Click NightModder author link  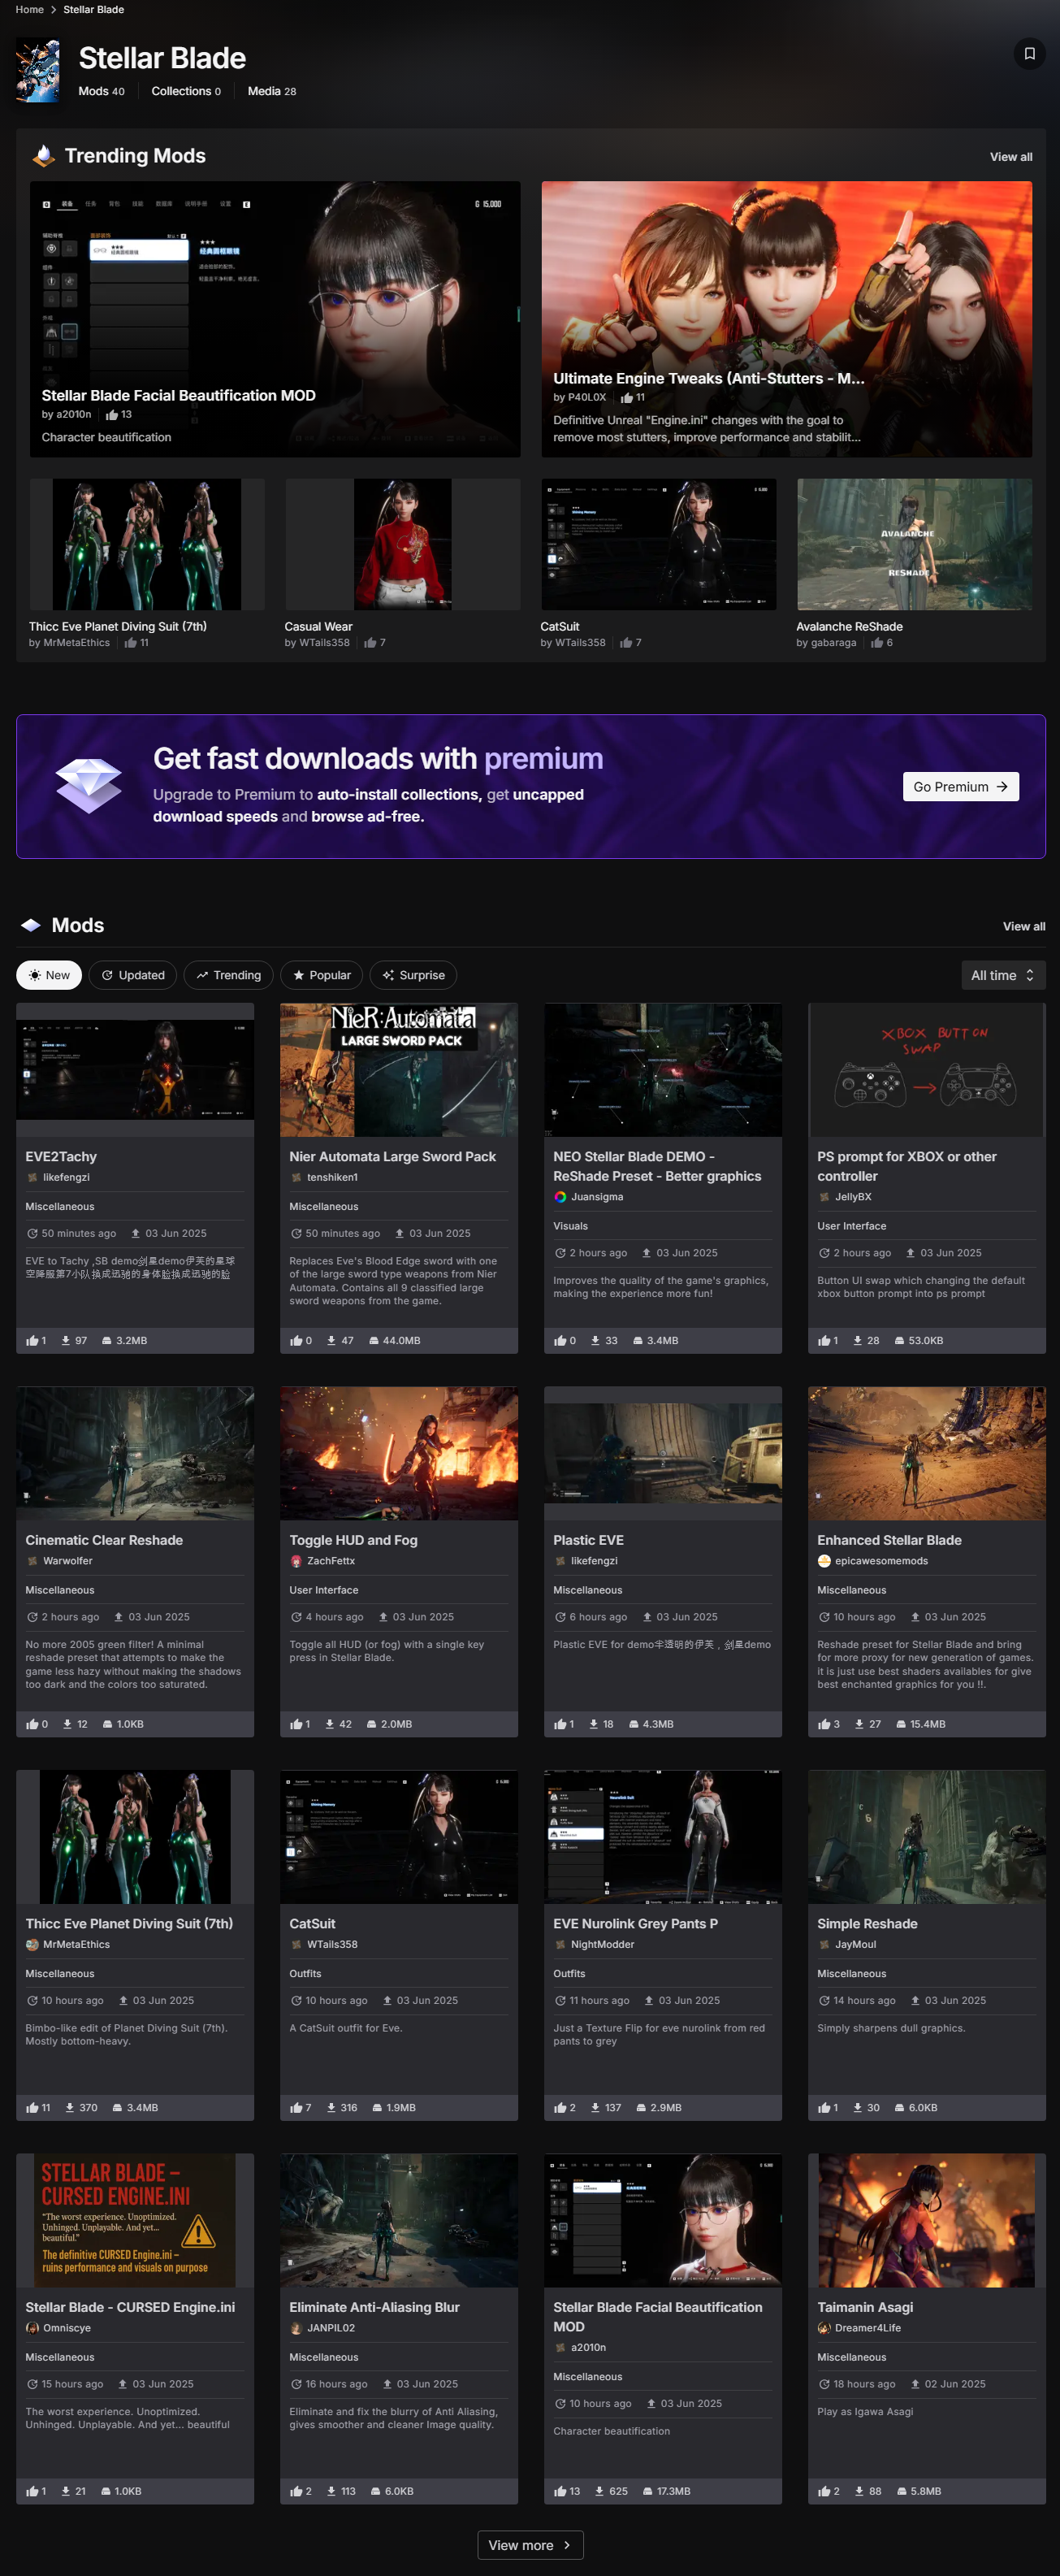pyautogui.click(x=602, y=1944)
